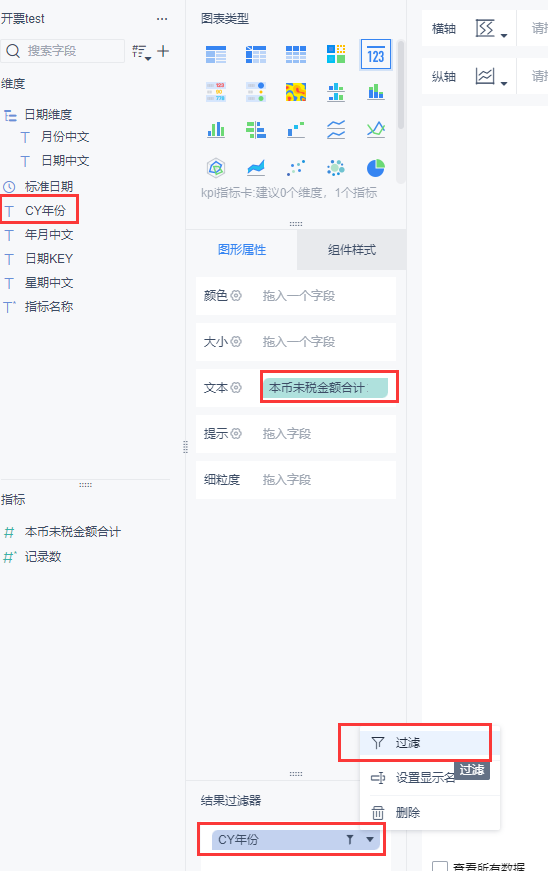Select the stacked column chart type
Screen dimensions: 548x871
pyautogui.click(x=376, y=92)
